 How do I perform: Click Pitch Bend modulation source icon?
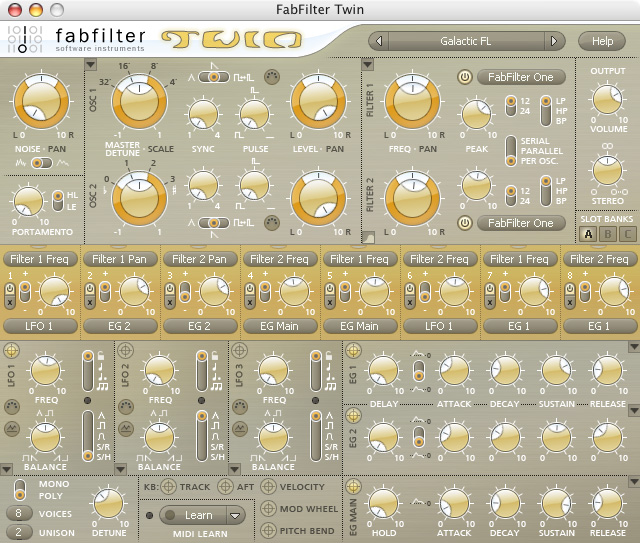[268, 531]
